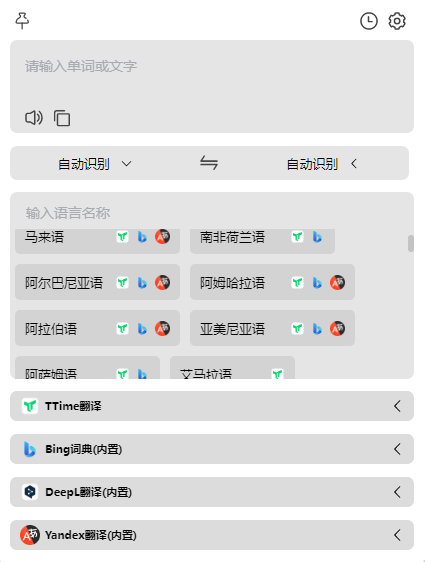Image resolution: width=425 pixels, height=562 pixels.
Task: Pin the translator window on top
Action: pyautogui.click(x=22, y=20)
